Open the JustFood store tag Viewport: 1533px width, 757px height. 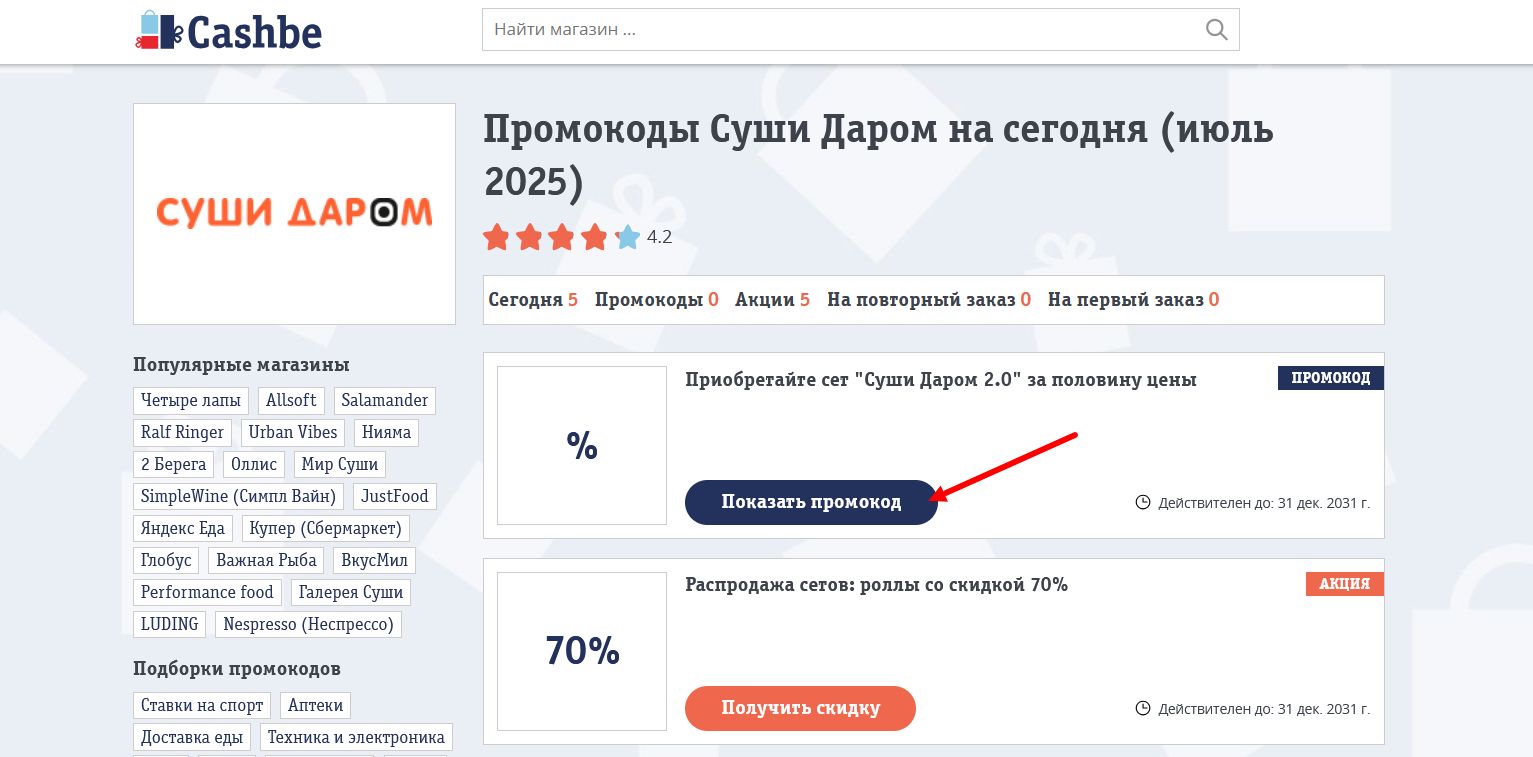point(395,496)
